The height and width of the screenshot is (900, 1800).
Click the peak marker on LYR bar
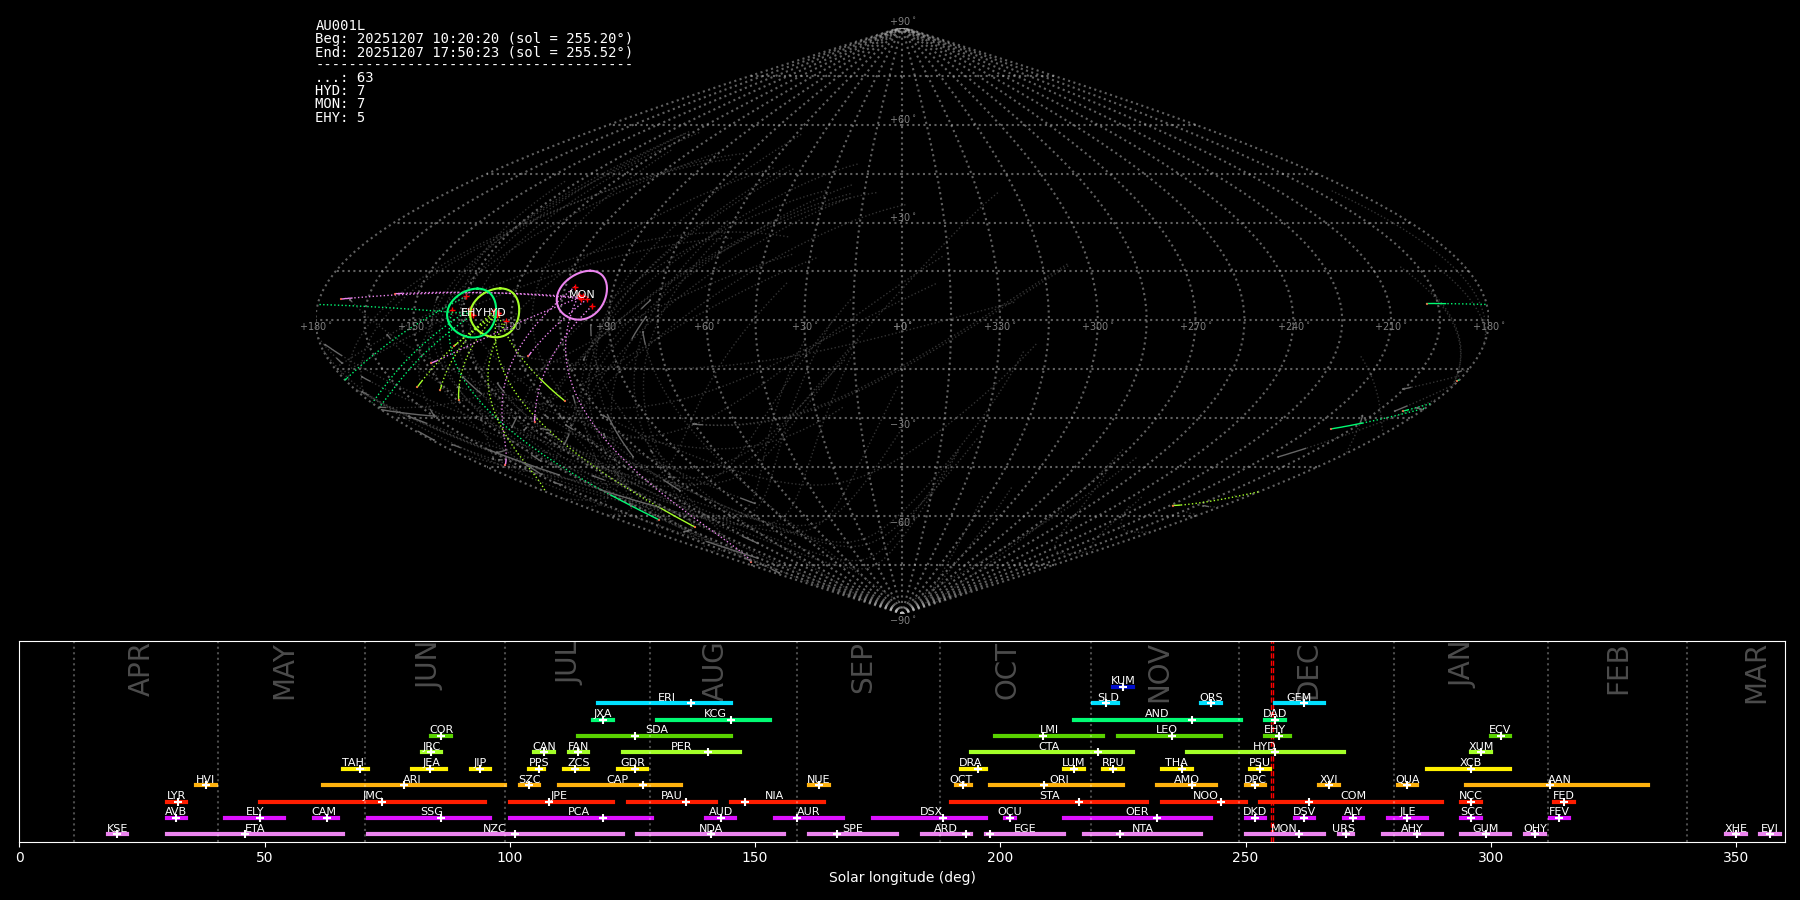(178, 802)
